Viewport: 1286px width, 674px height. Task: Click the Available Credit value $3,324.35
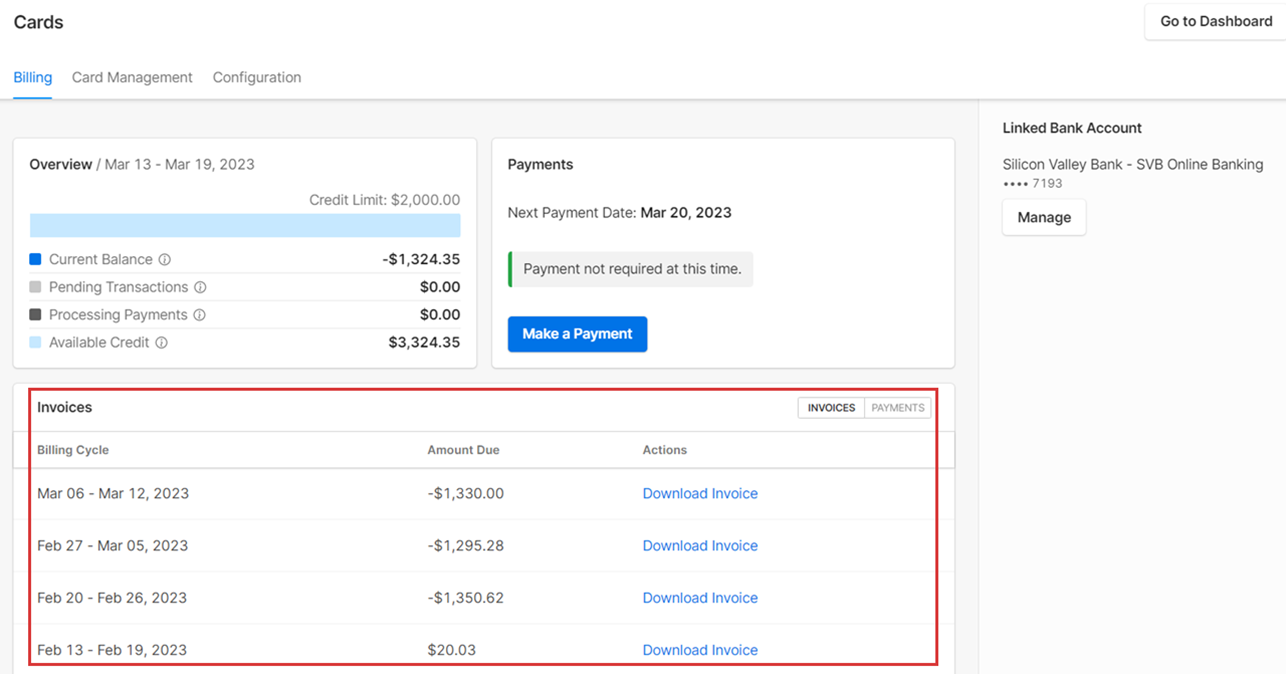pyautogui.click(x=424, y=342)
